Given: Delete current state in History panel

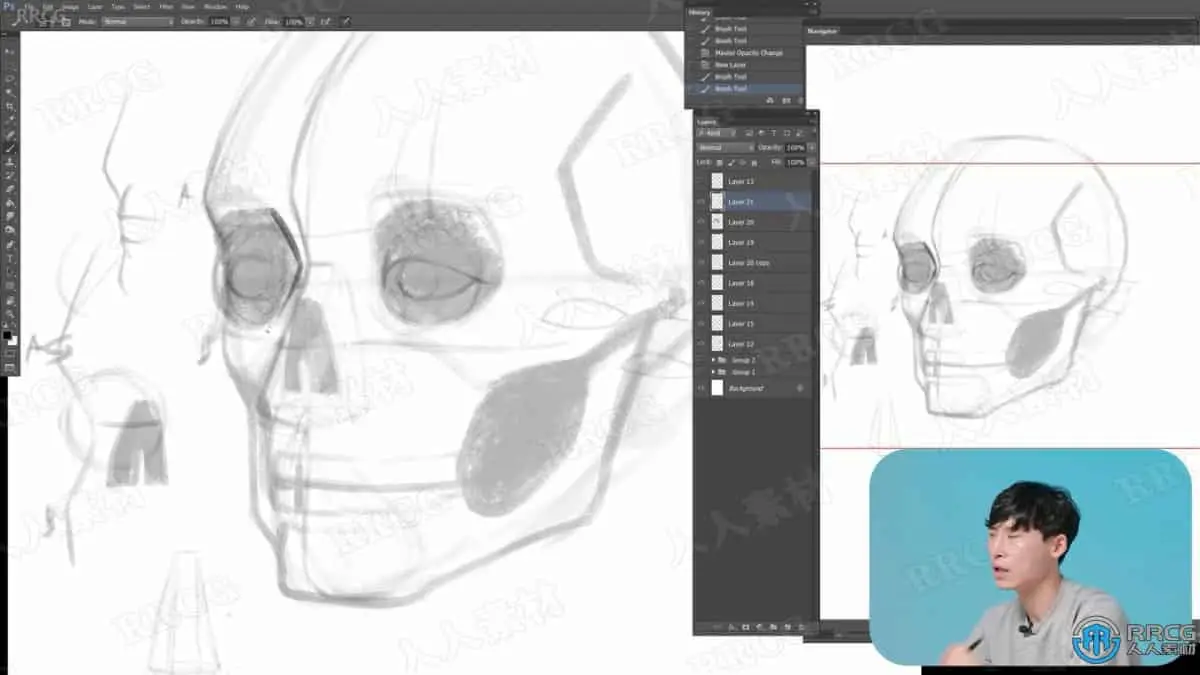Looking at the screenshot, I should click(x=798, y=100).
